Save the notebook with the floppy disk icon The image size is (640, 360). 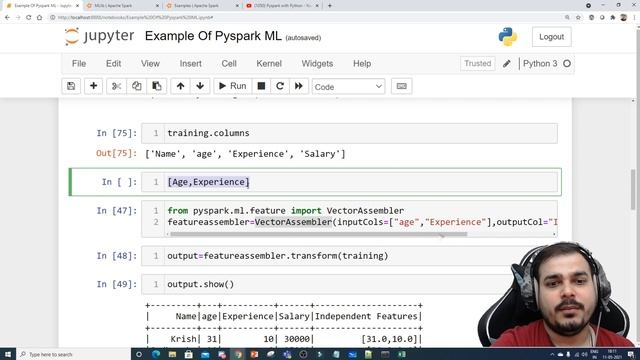tap(71, 86)
